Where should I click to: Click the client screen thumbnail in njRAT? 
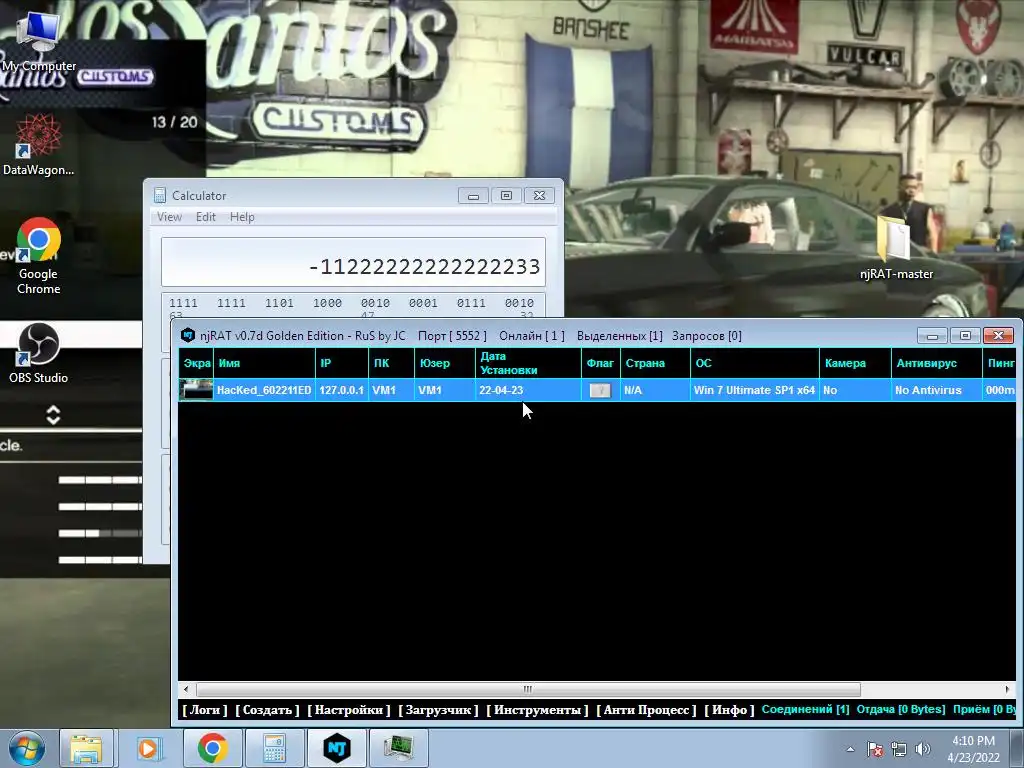click(196, 390)
